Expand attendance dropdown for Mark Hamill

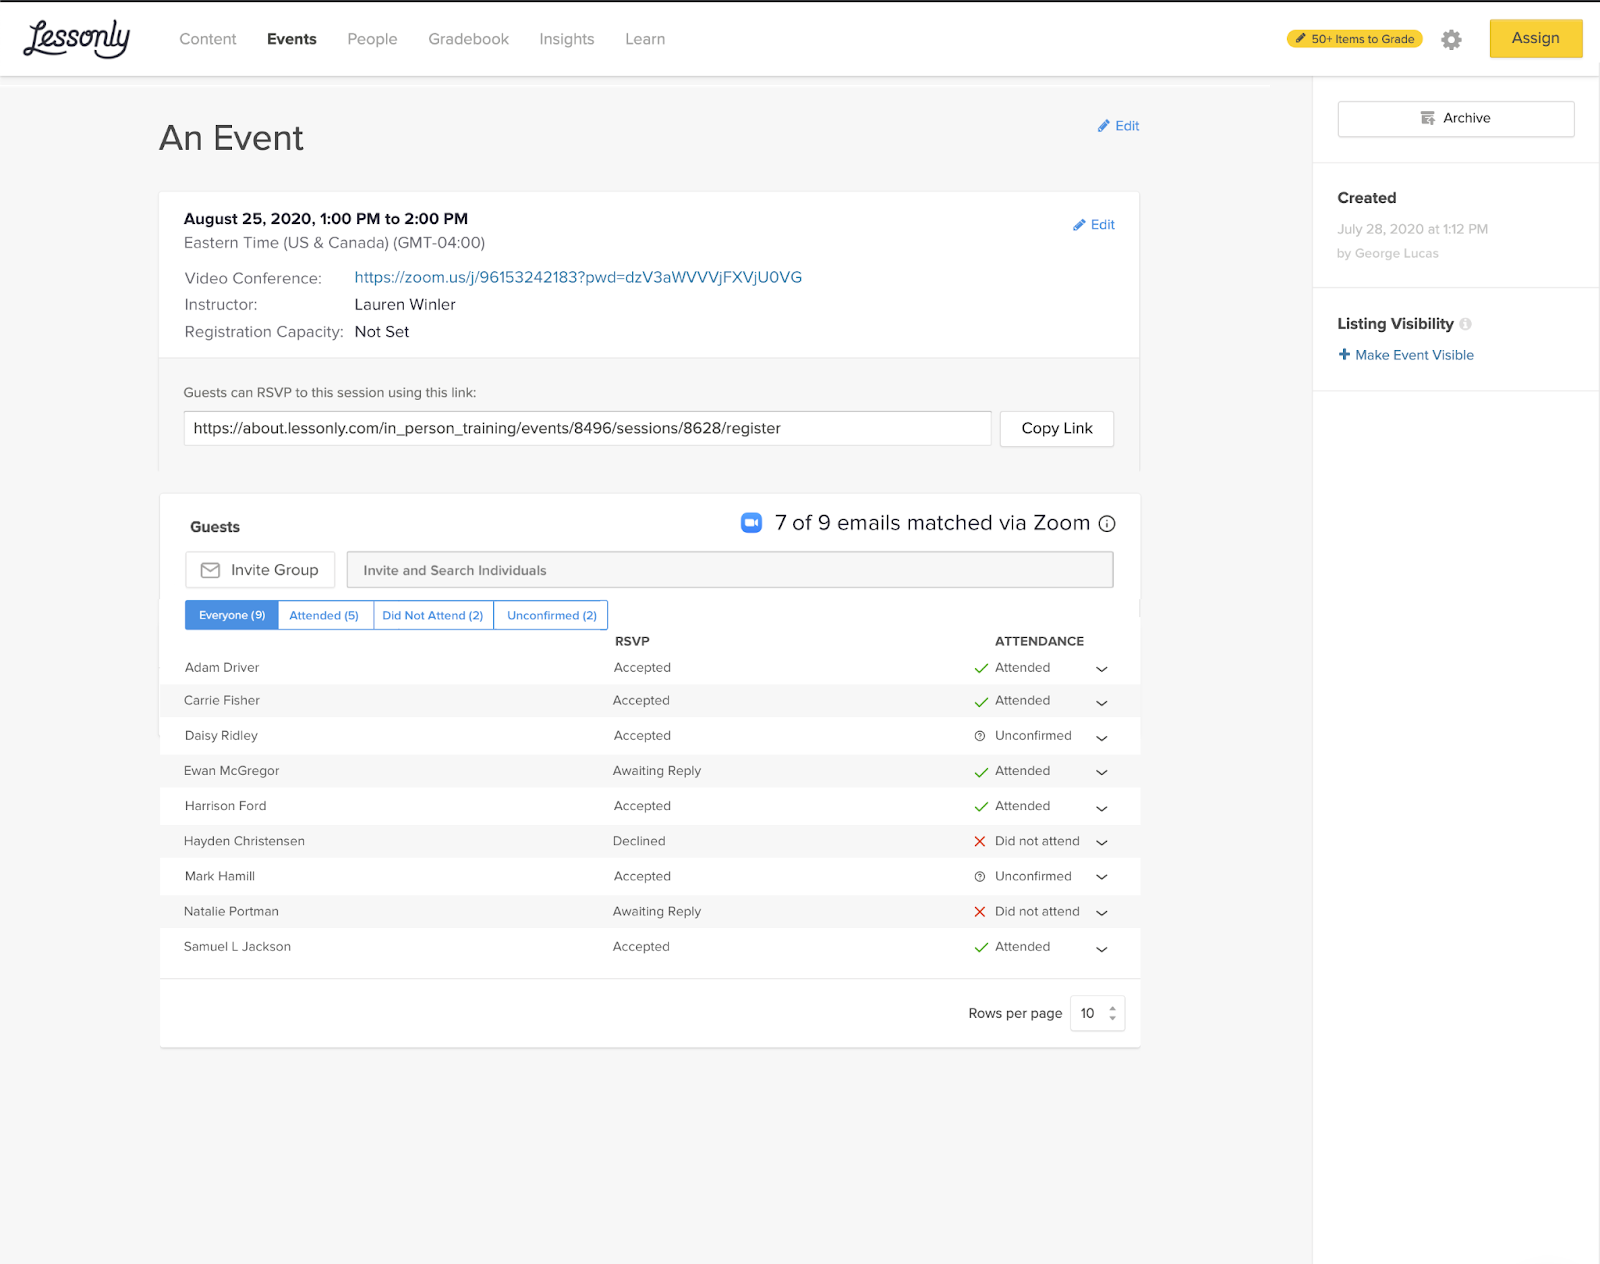1102,877
